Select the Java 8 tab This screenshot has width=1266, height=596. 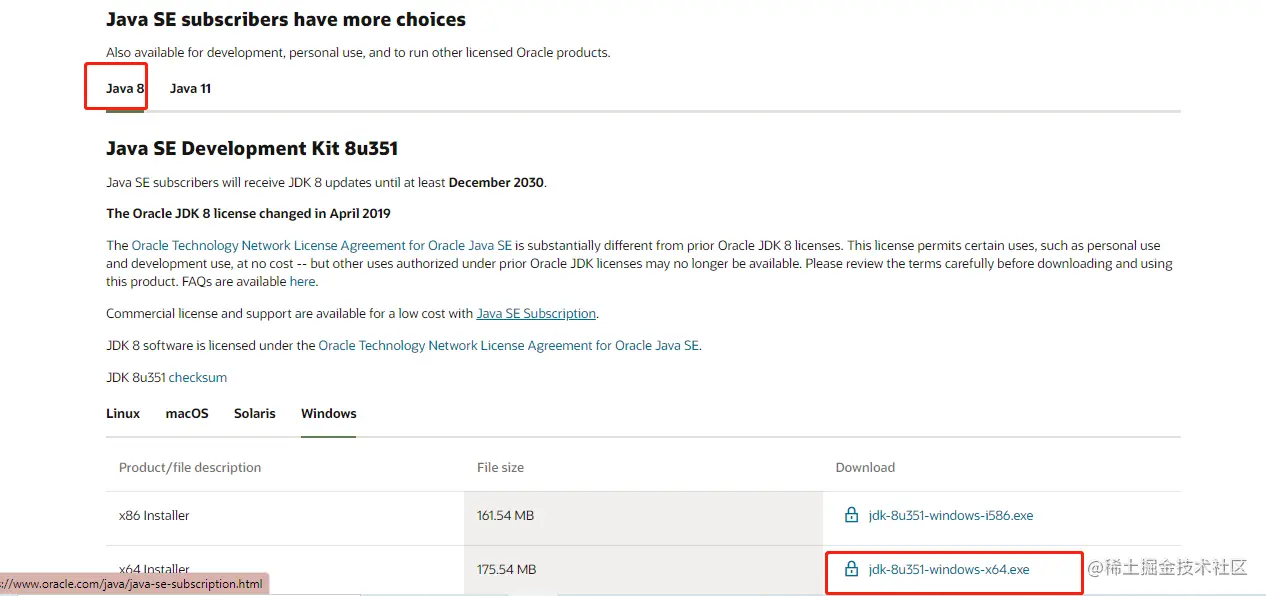pos(125,88)
